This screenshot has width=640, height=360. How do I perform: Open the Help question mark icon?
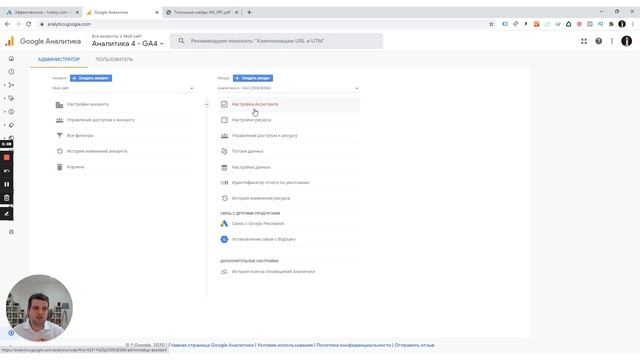click(x=598, y=41)
